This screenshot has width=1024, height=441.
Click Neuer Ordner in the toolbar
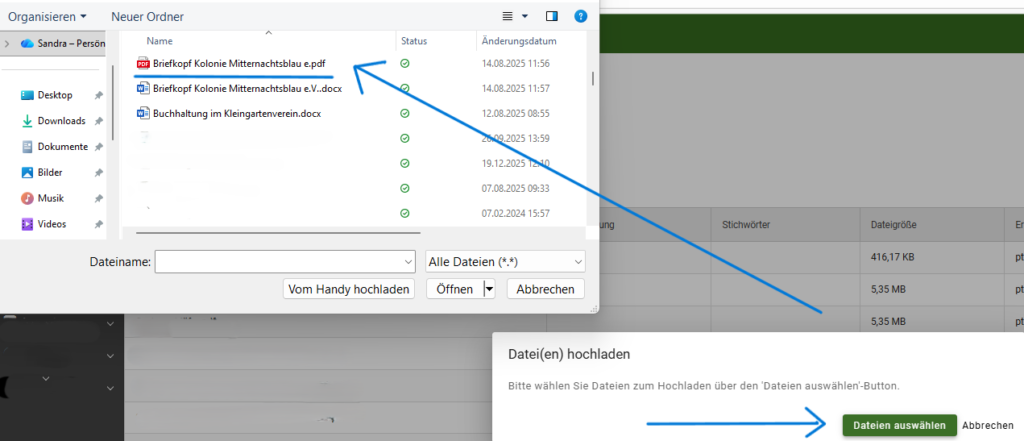149,16
